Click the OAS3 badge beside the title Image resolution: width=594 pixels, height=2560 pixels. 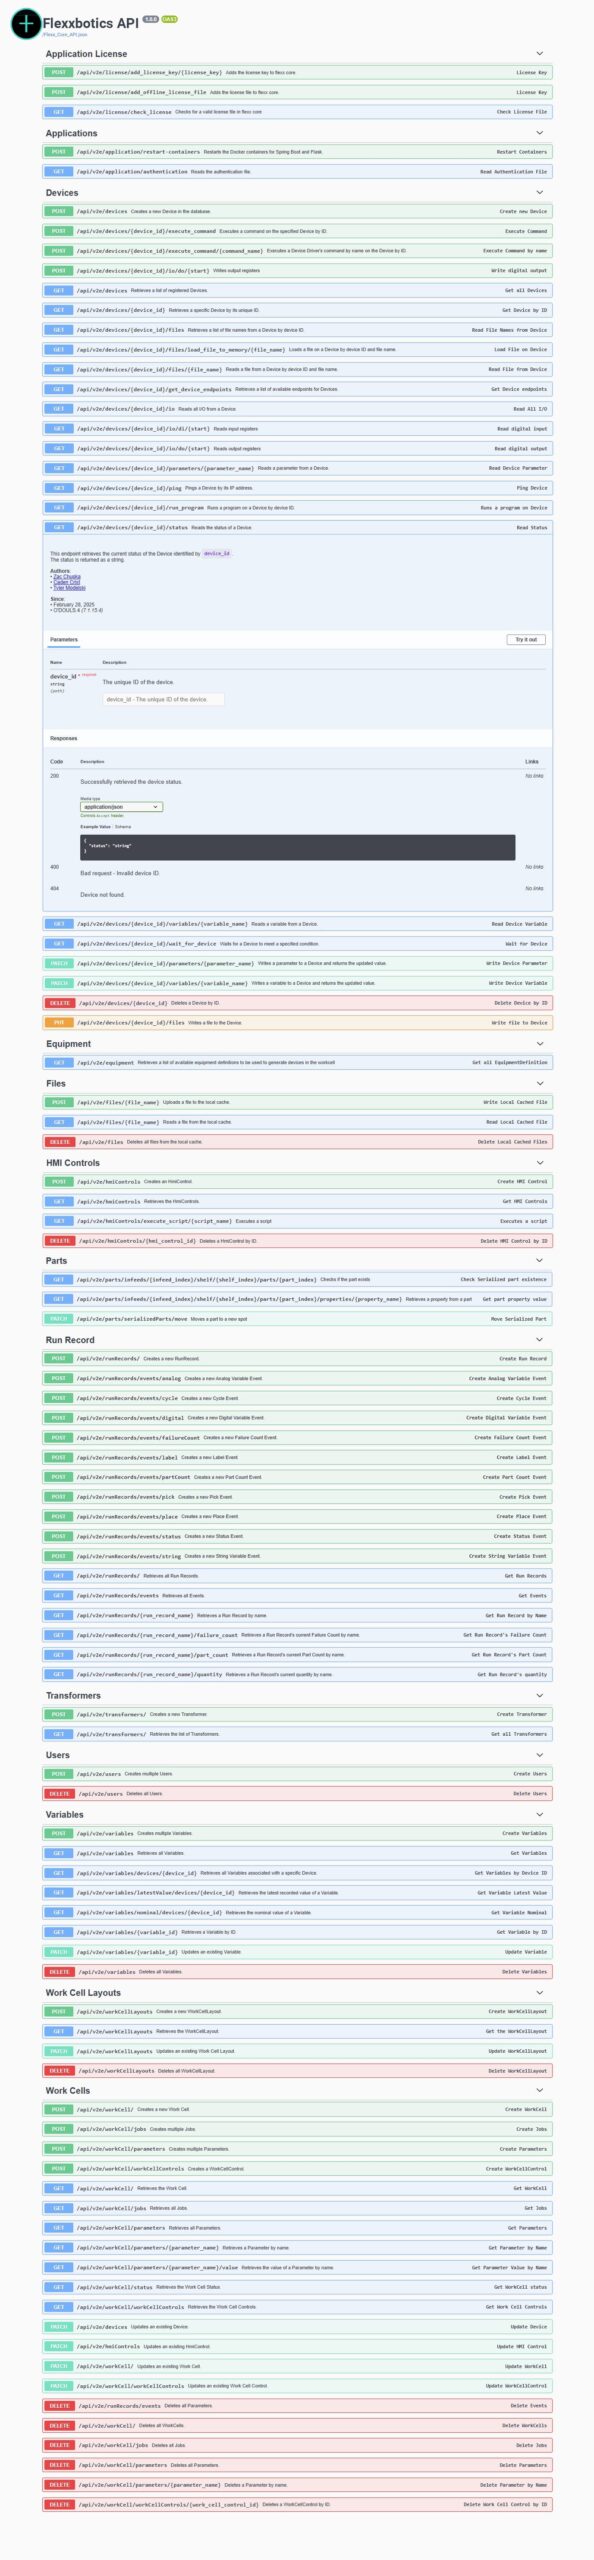(x=170, y=19)
